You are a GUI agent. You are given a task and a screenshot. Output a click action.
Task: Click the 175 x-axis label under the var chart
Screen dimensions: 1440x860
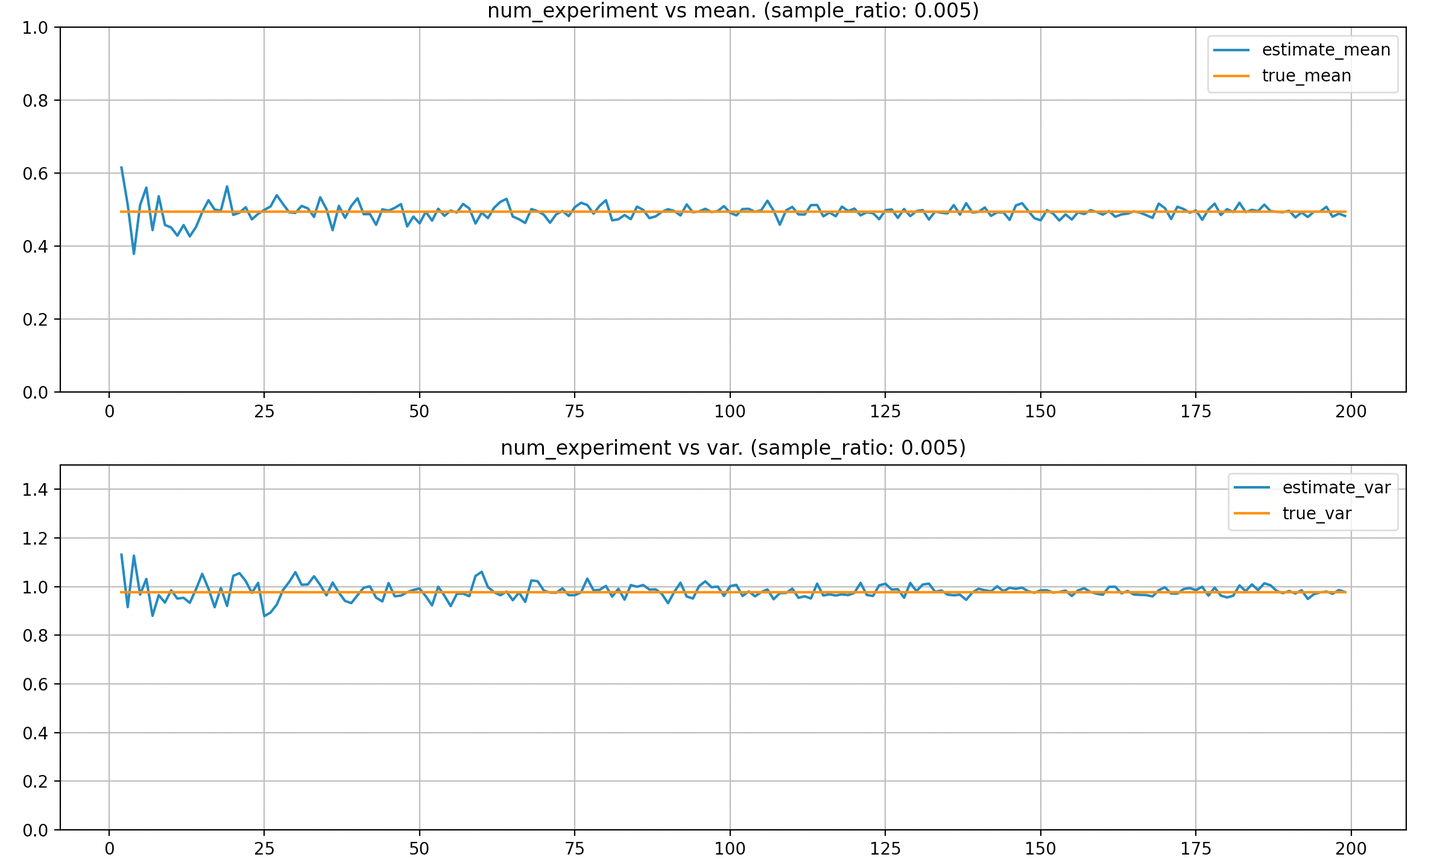click(1196, 849)
